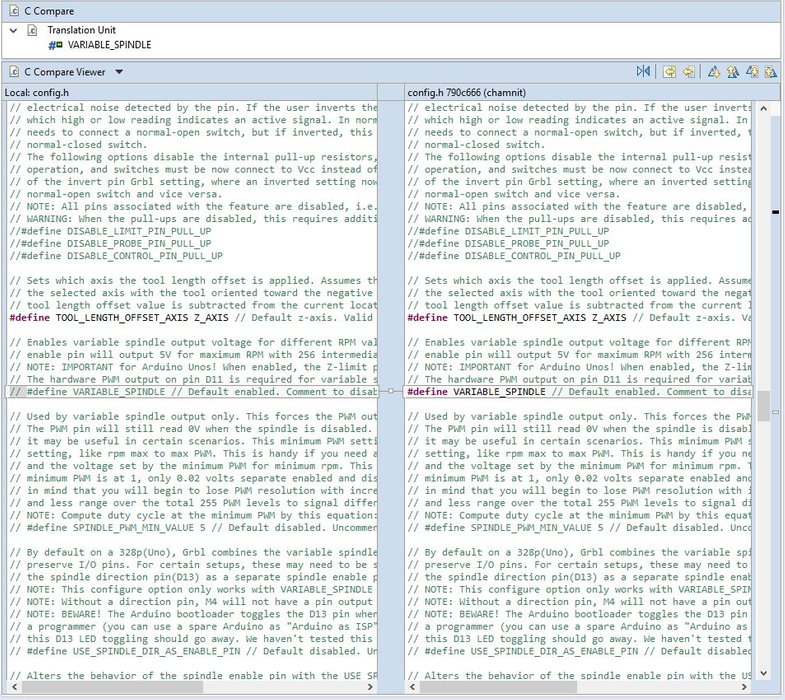This screenshot has width=785, height=700.
Task: Click right pane vertical scroll down arrow
Action: pyautogui.click(x=763, y=674)
